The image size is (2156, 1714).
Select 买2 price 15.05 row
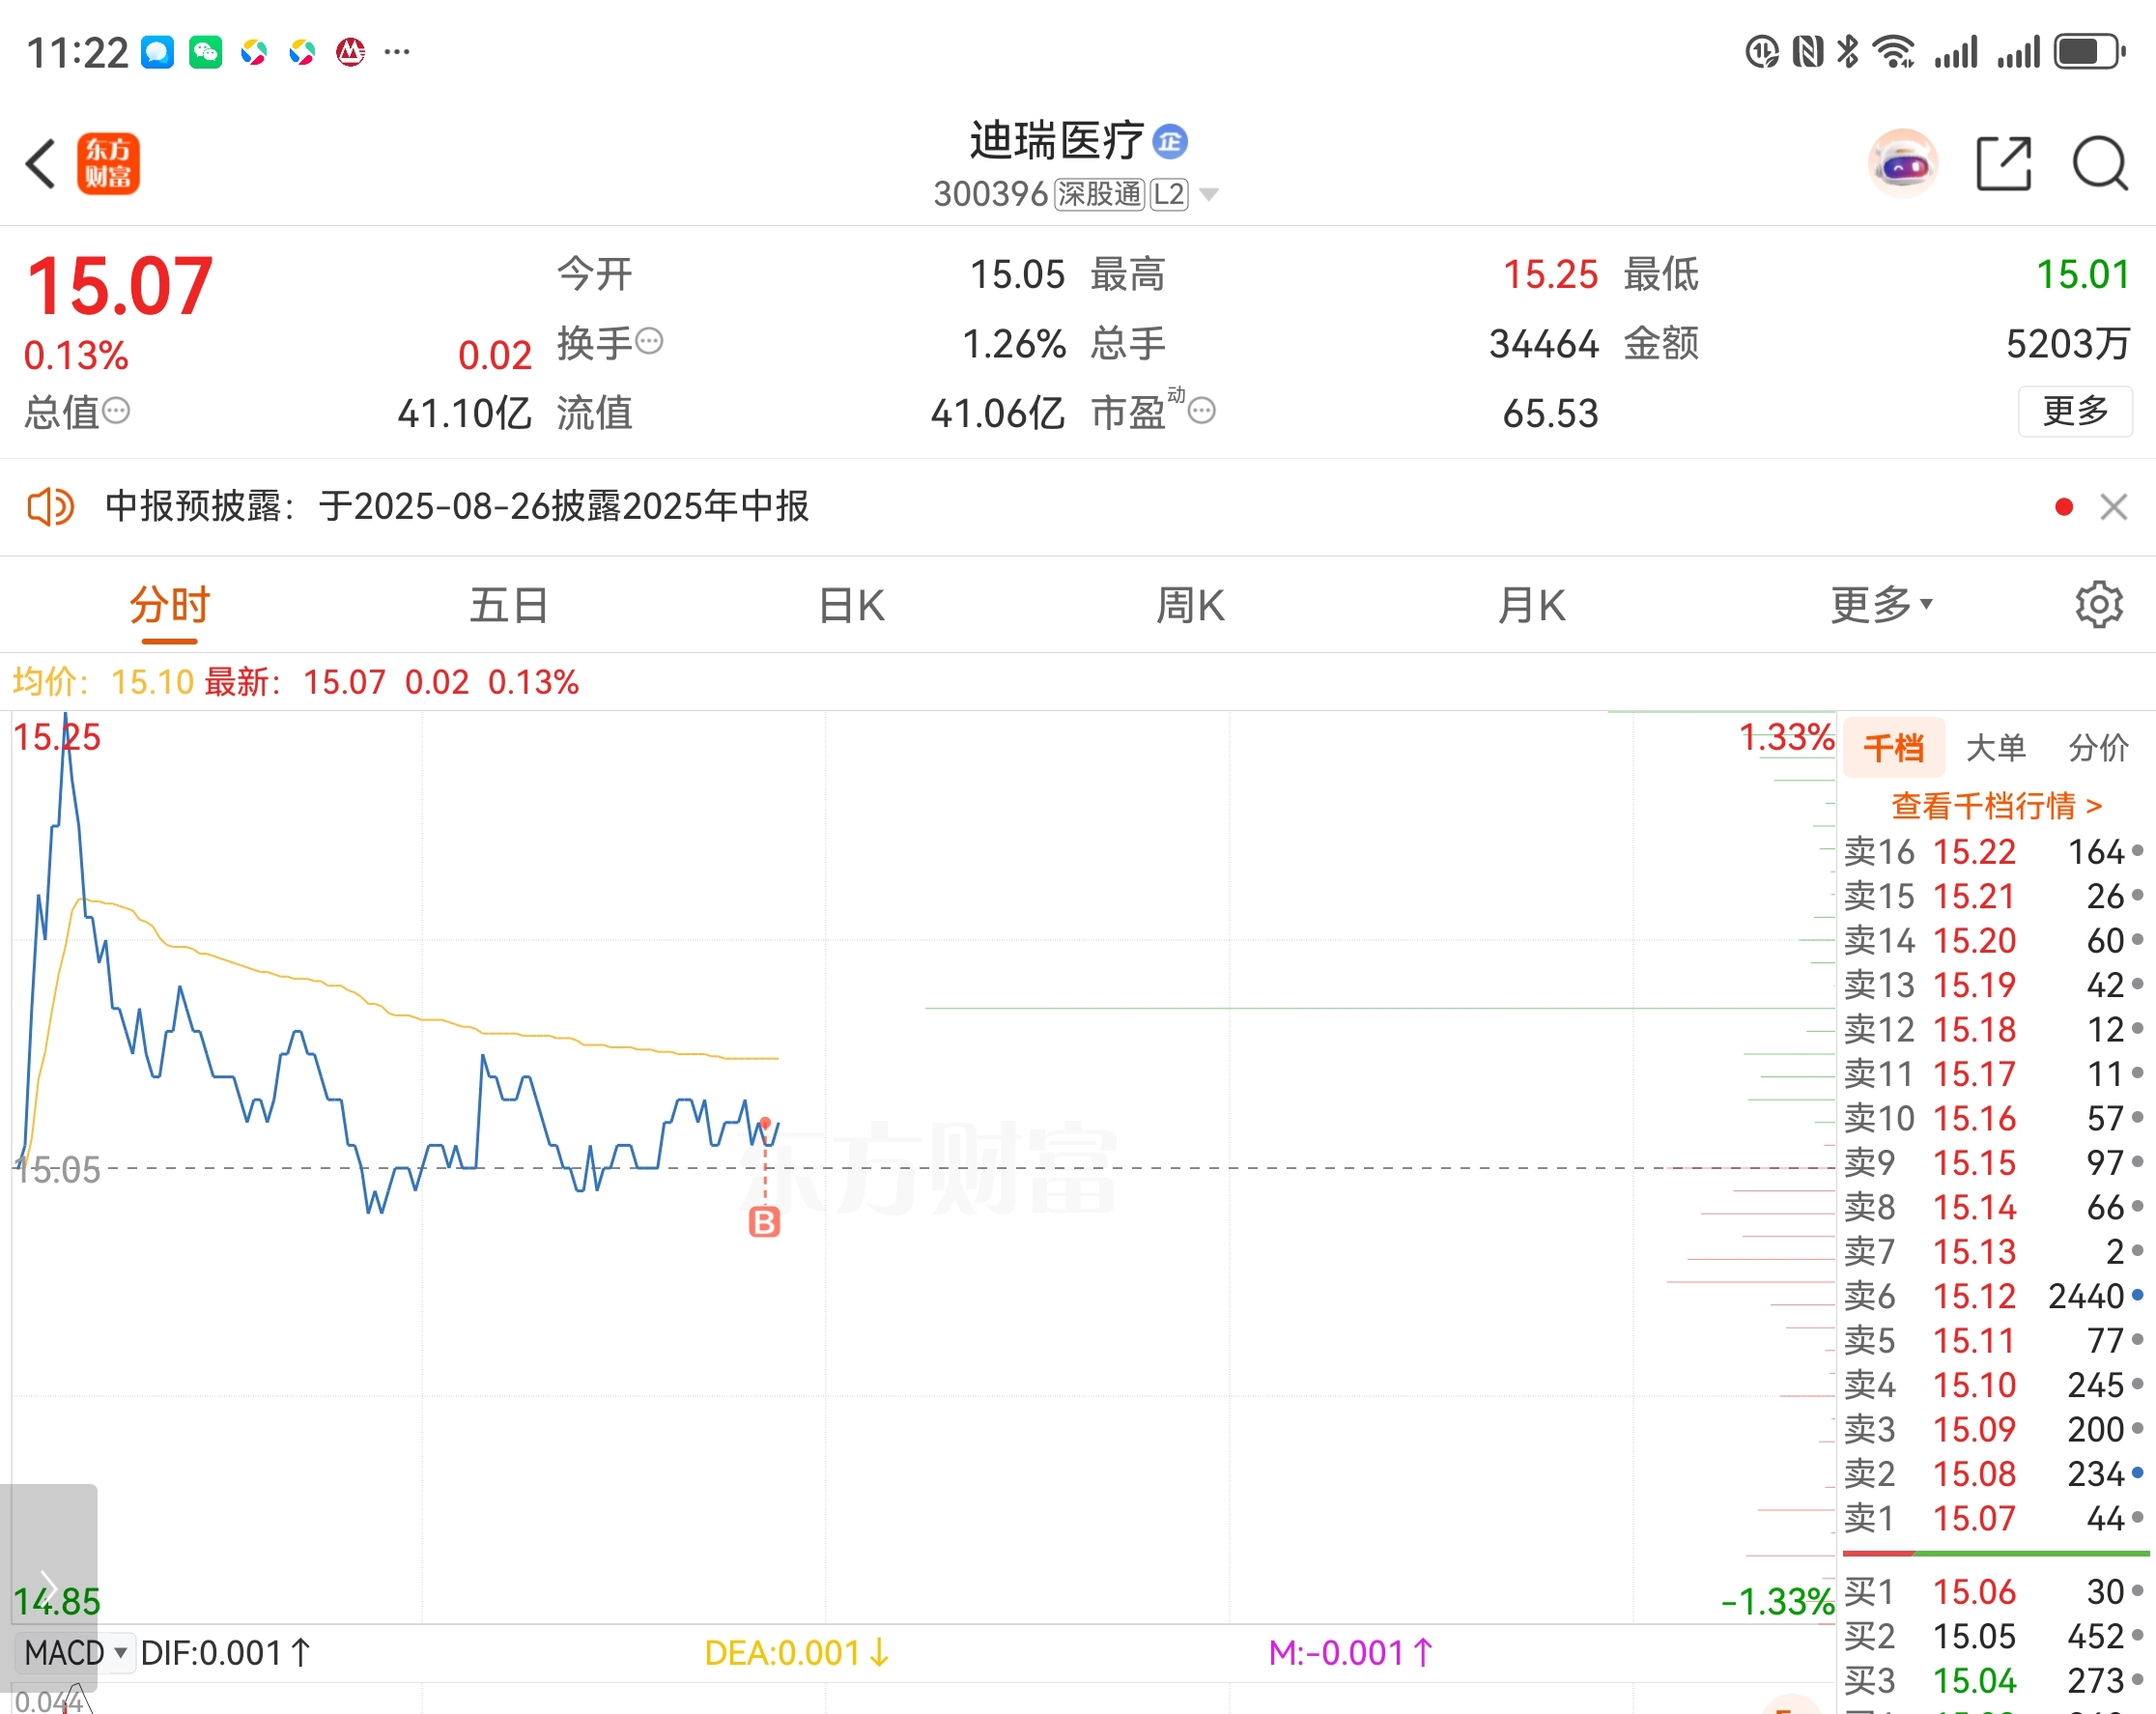coord(1994,1636)
